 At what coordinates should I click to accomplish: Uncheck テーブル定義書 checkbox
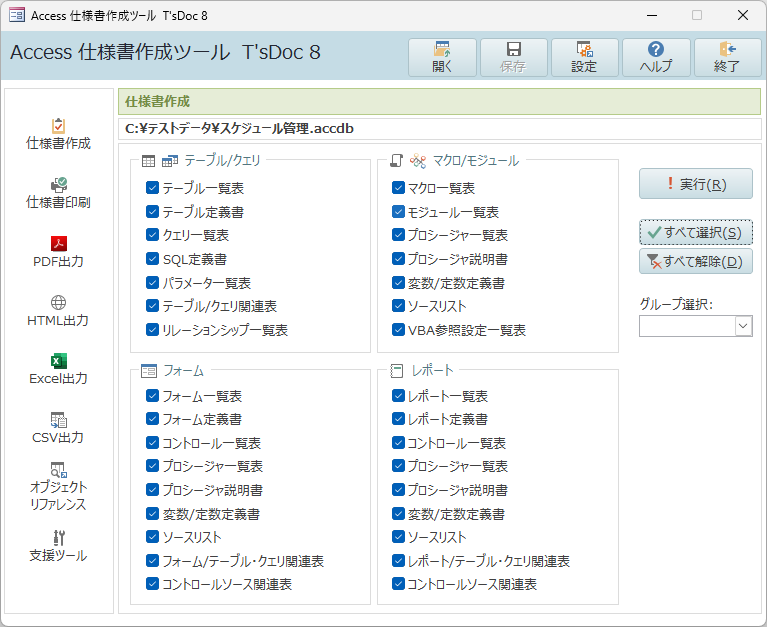point(152,211)
